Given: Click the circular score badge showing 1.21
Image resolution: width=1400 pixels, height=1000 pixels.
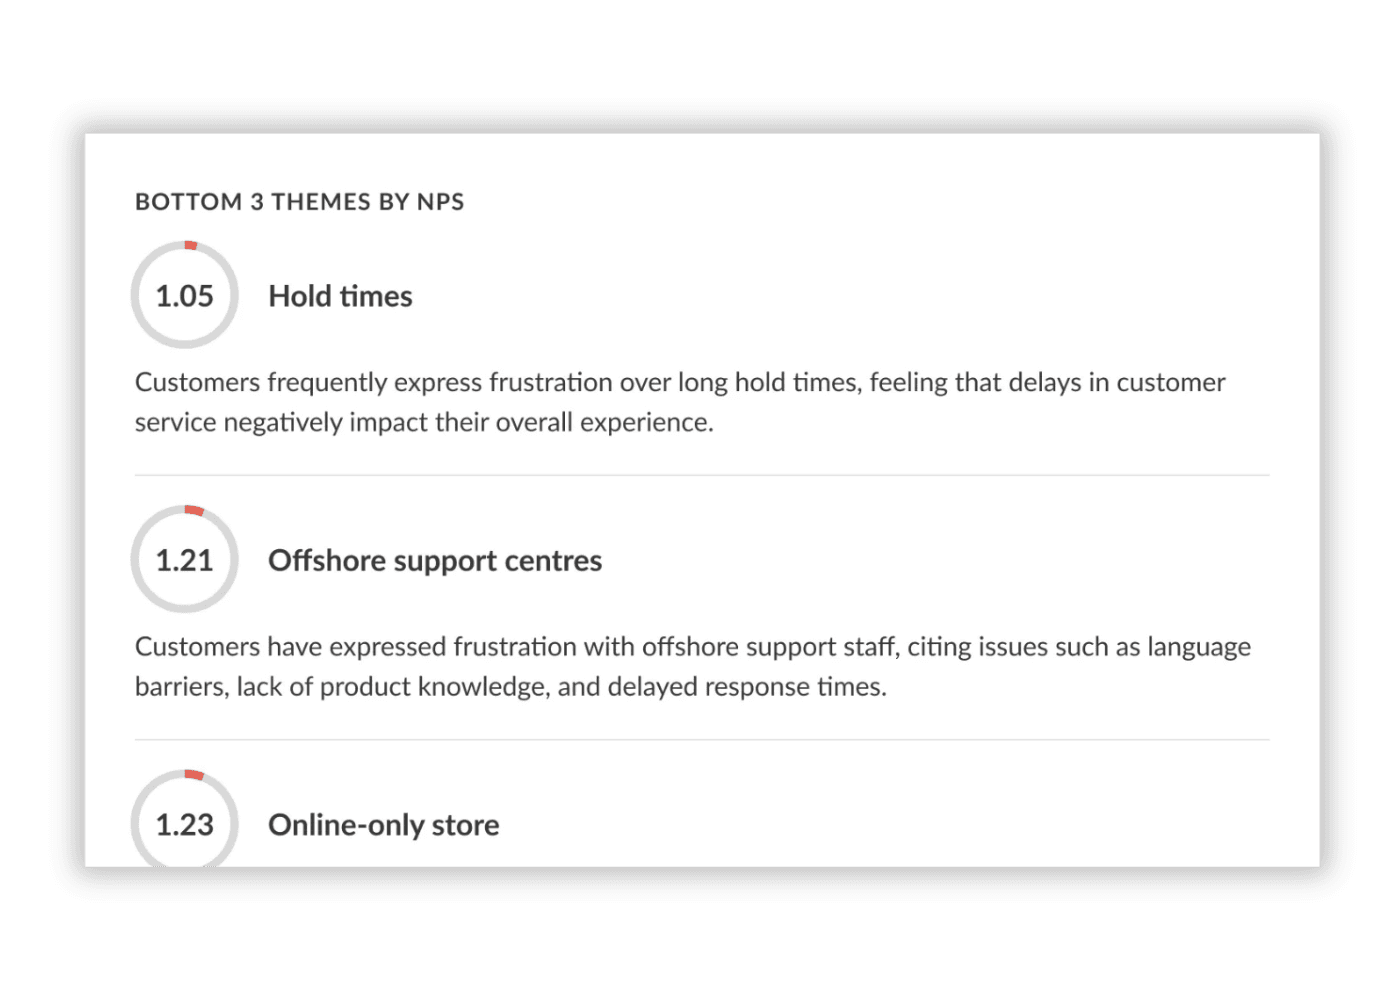Looking at the screenshot, I should click(x=184, y=558).
